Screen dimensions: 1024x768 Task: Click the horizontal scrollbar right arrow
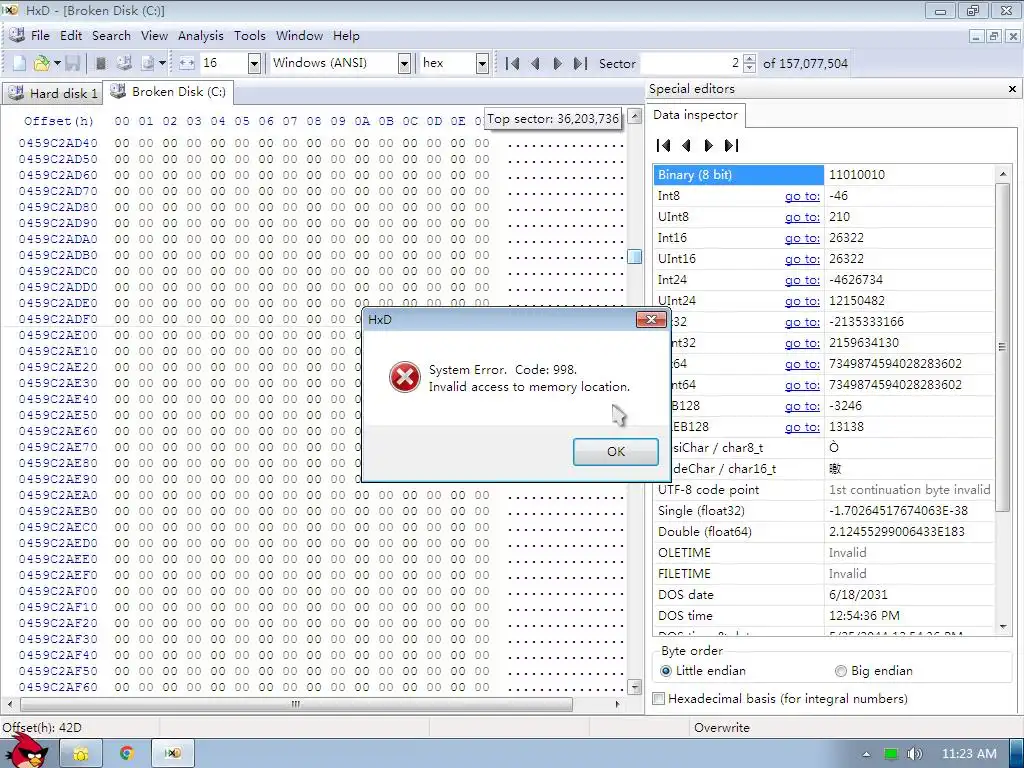(618, 704)
